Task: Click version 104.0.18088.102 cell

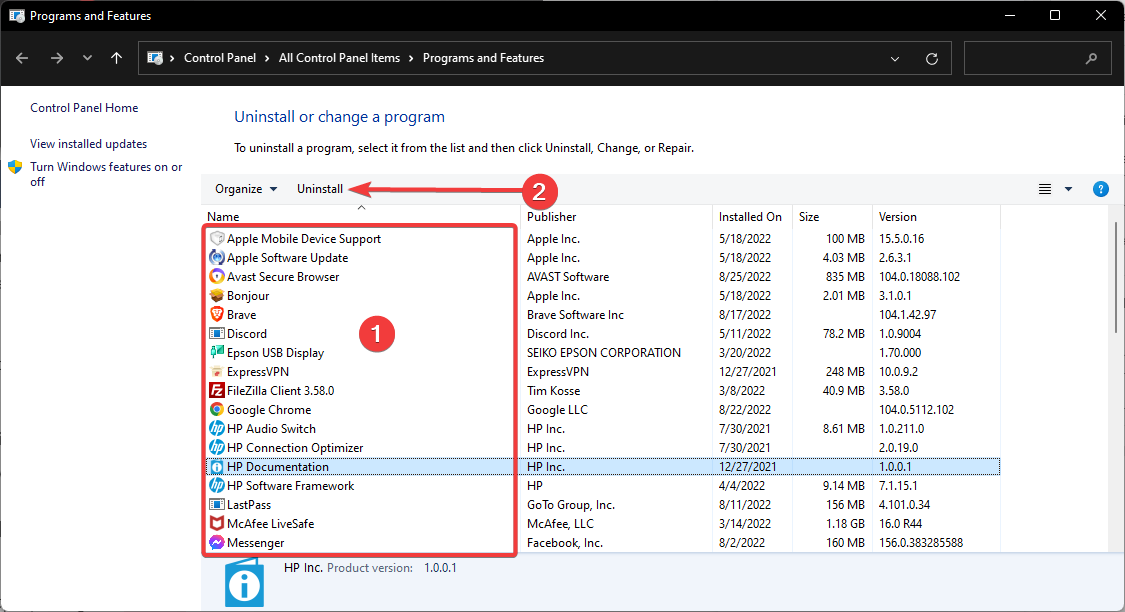Action: 919,276
